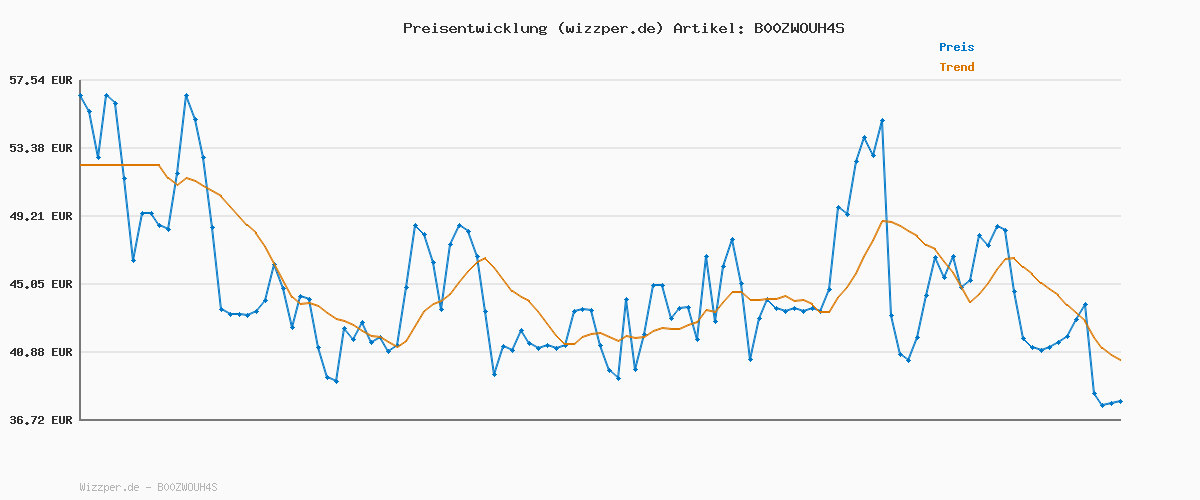This screenshot has height=500, width=1200.
Task: Select the first blue data point at far left
Action: (x=81, y=96)
